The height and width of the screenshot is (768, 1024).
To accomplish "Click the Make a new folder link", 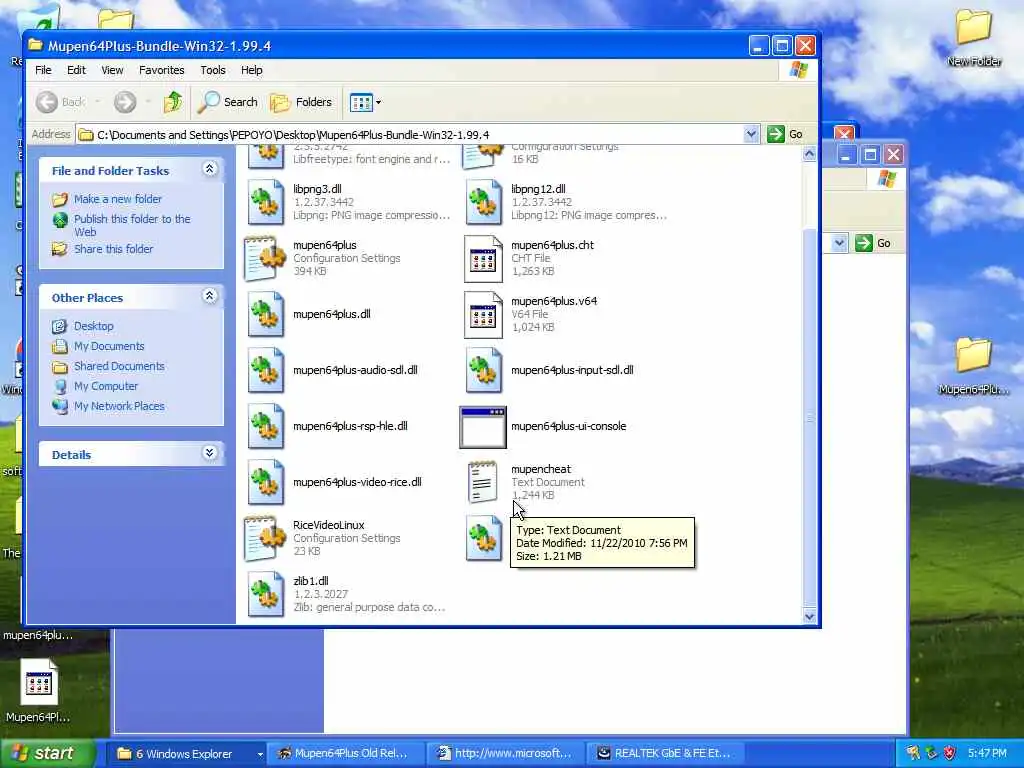I will click(118, 199).
